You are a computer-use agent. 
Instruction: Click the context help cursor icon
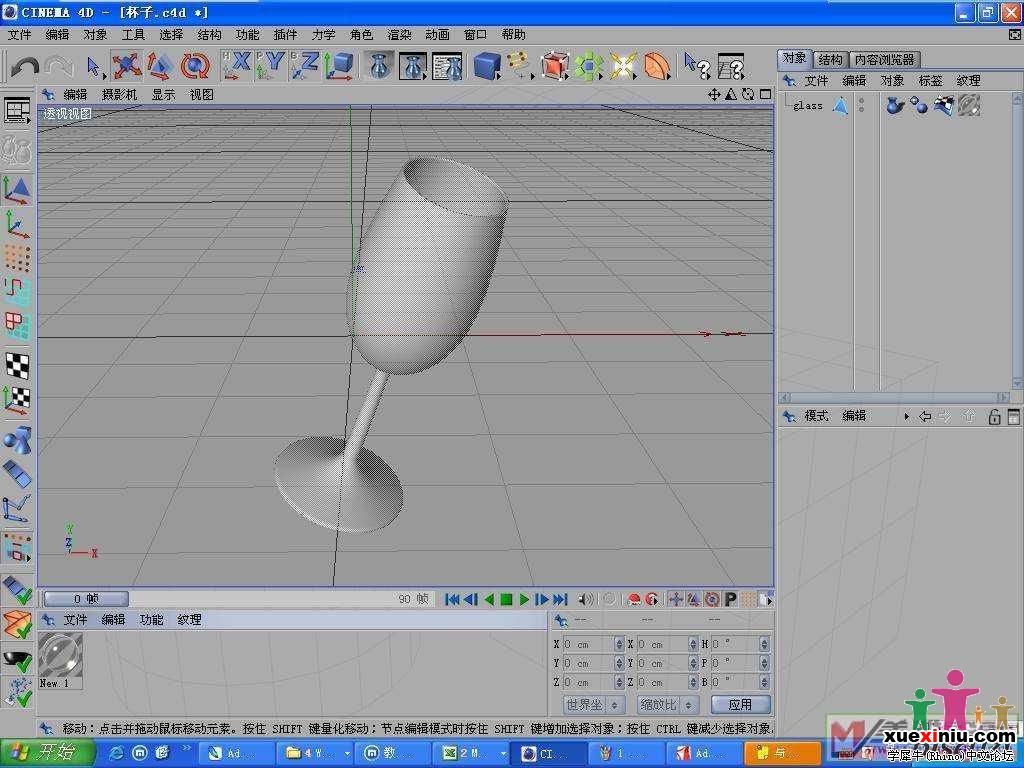point(696,66)
